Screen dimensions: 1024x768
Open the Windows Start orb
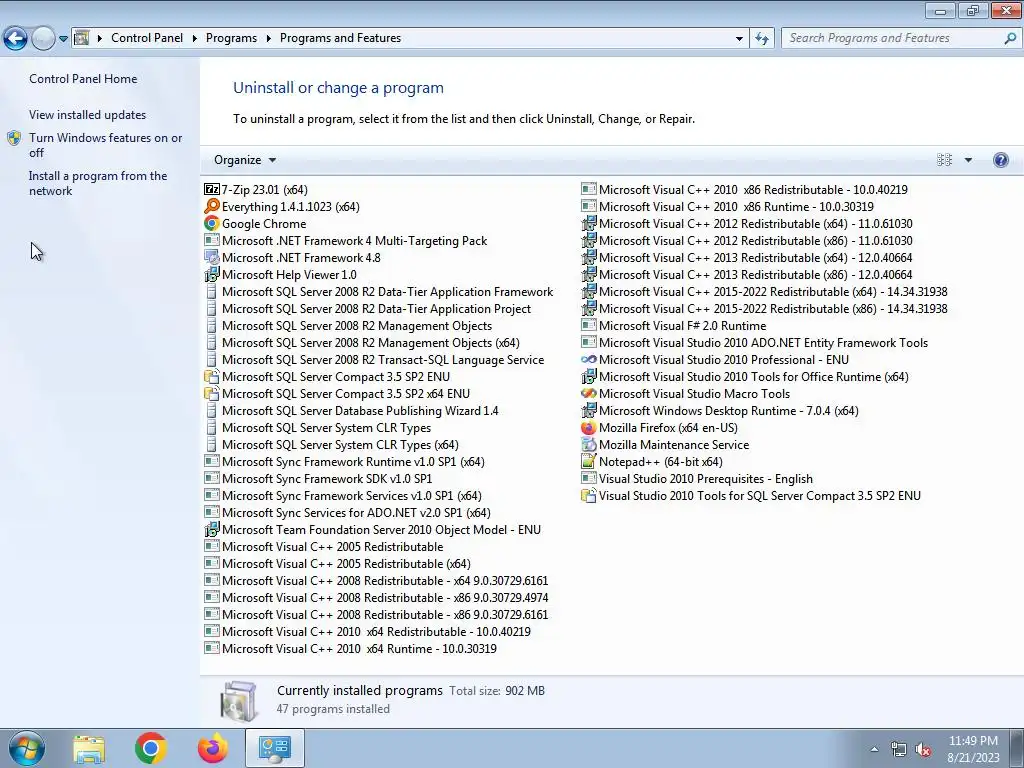click(26, 748)
